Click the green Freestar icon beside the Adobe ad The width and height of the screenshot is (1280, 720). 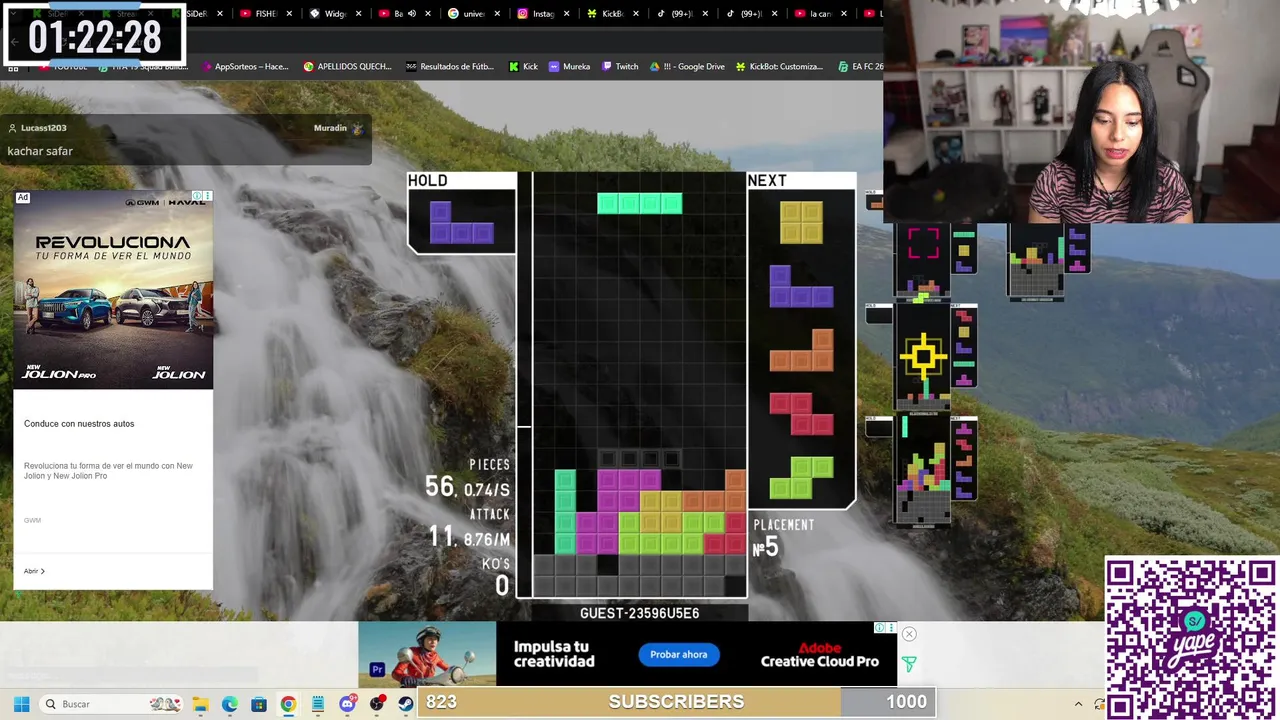(909, 663)
